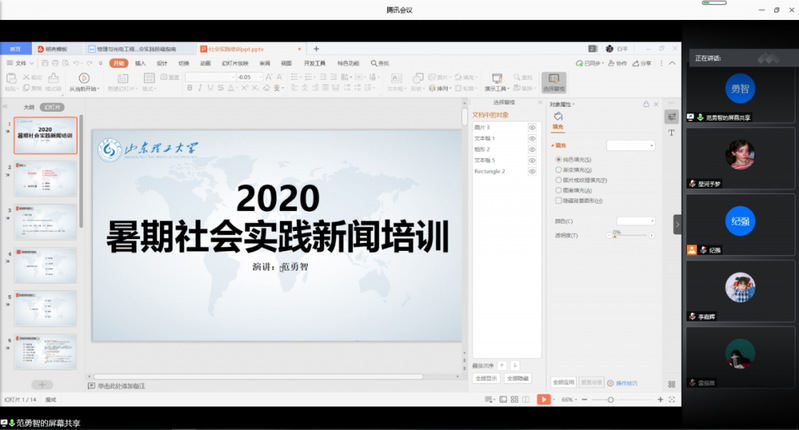Screen dimensions: 799x430
Task: Open a new document tab with plus icon
Action: pyautogui.click(x=316, y=48)
